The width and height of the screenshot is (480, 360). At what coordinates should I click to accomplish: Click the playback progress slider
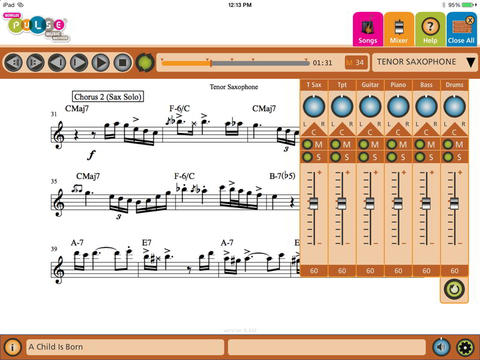tap(235, 63)
